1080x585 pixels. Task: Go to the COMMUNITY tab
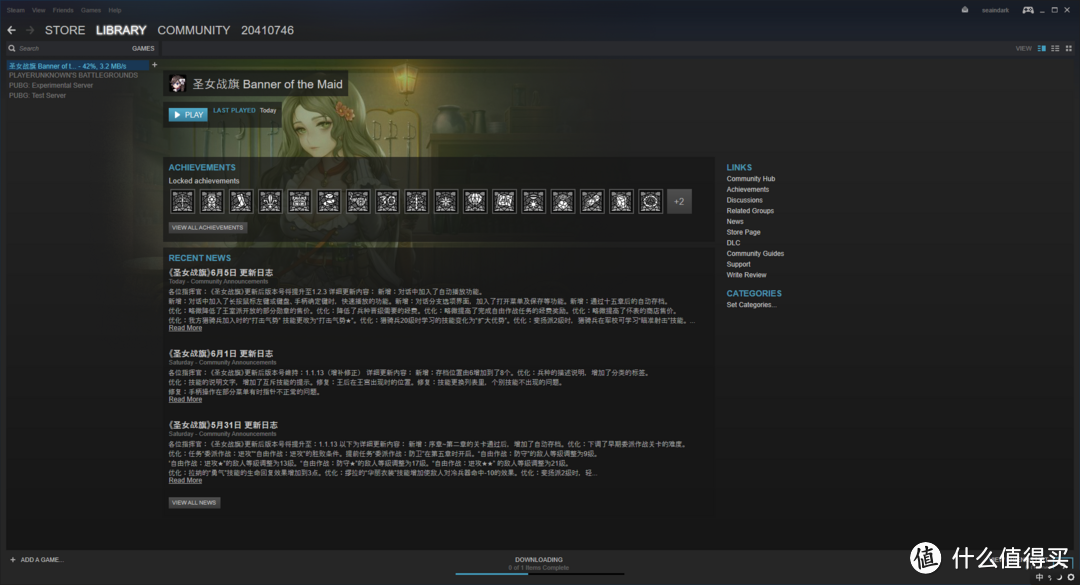194,30
